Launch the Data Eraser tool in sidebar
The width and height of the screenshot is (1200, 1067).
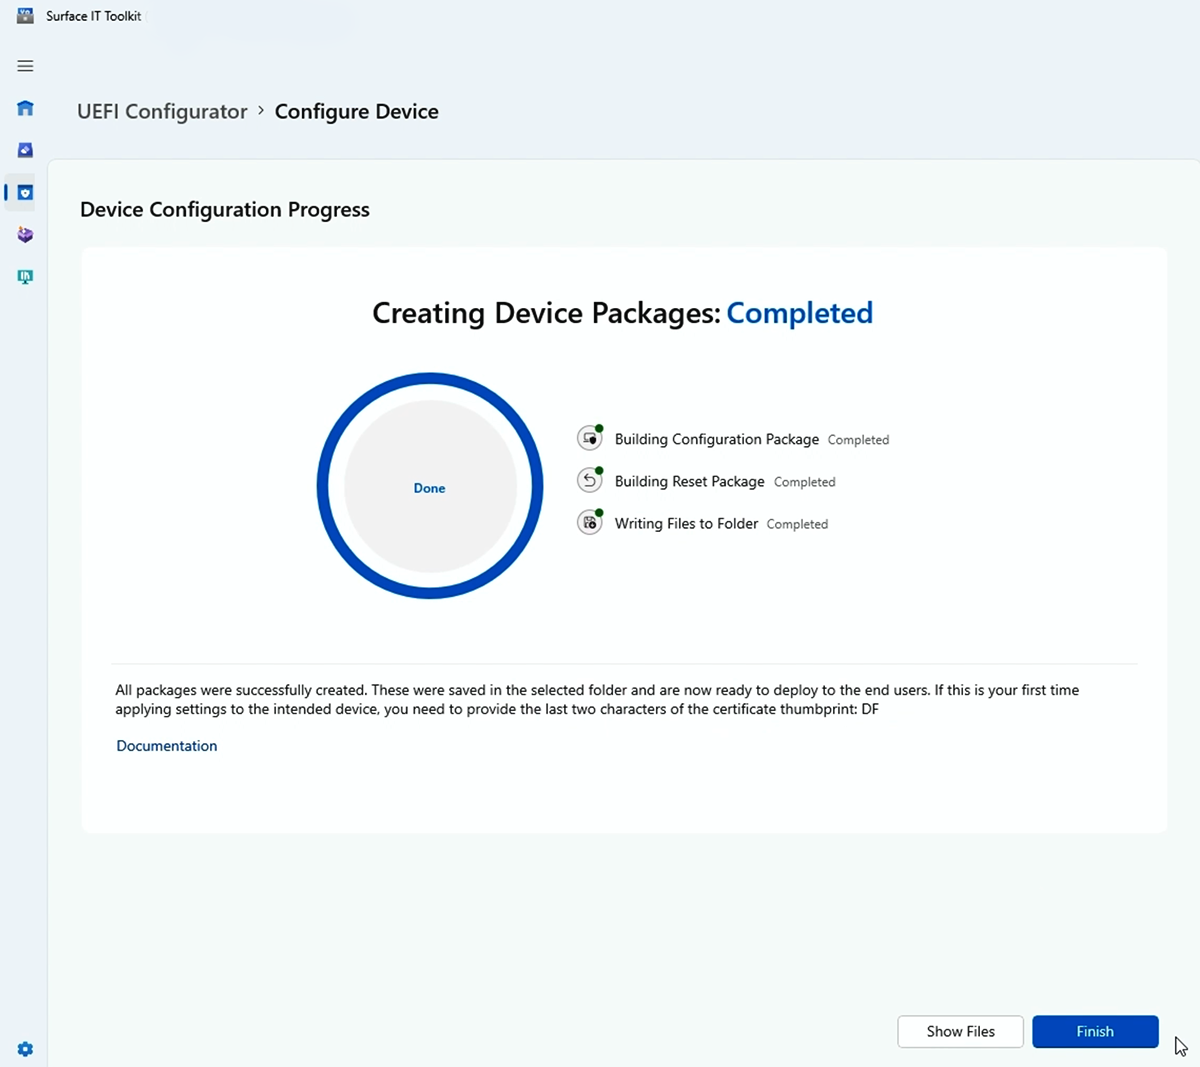pyautogui.click(x=24, y=150)
